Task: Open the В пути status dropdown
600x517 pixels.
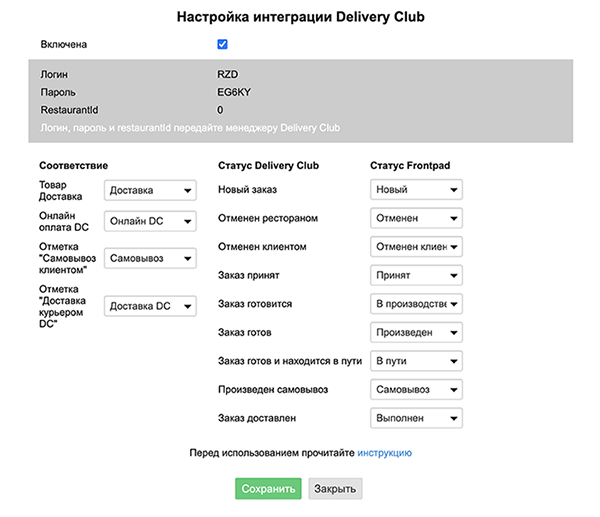Action: click(x=416, y=361)
